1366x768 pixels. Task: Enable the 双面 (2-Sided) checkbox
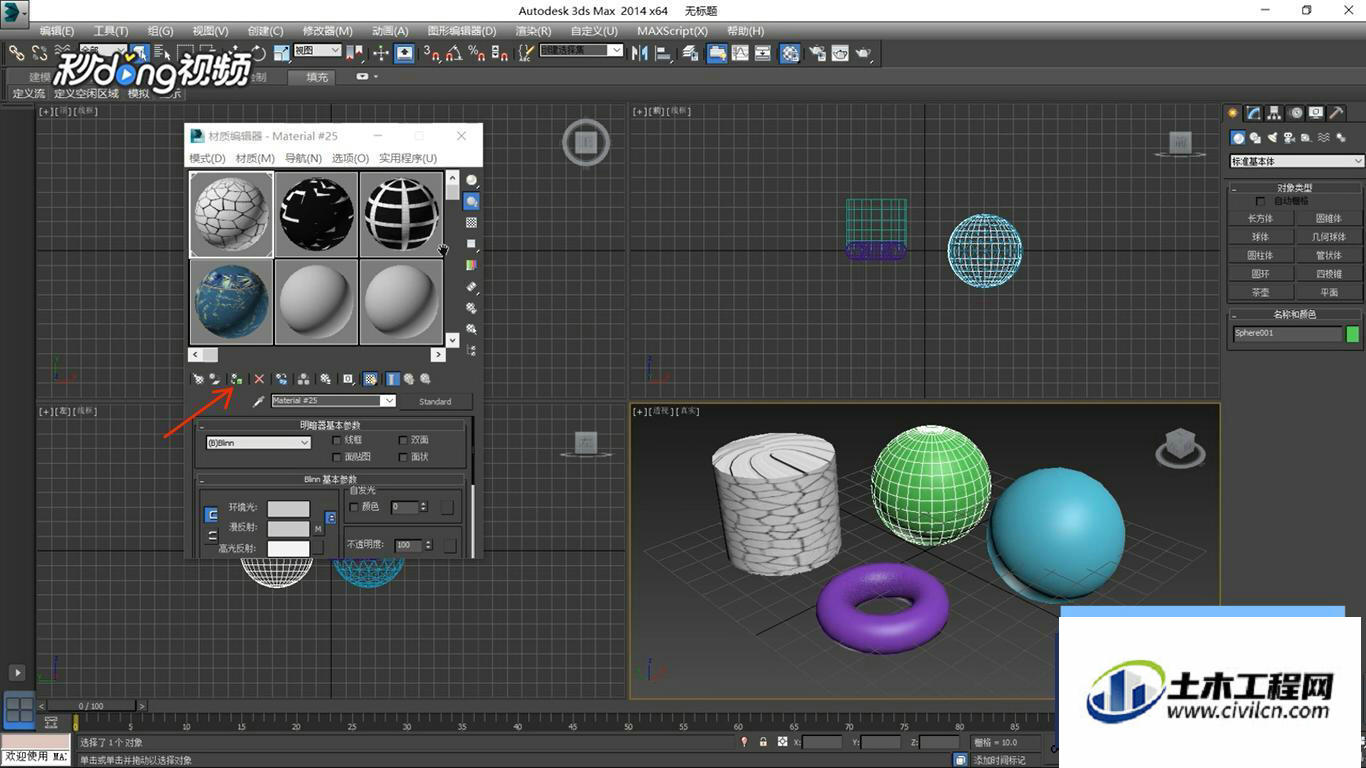403,440
